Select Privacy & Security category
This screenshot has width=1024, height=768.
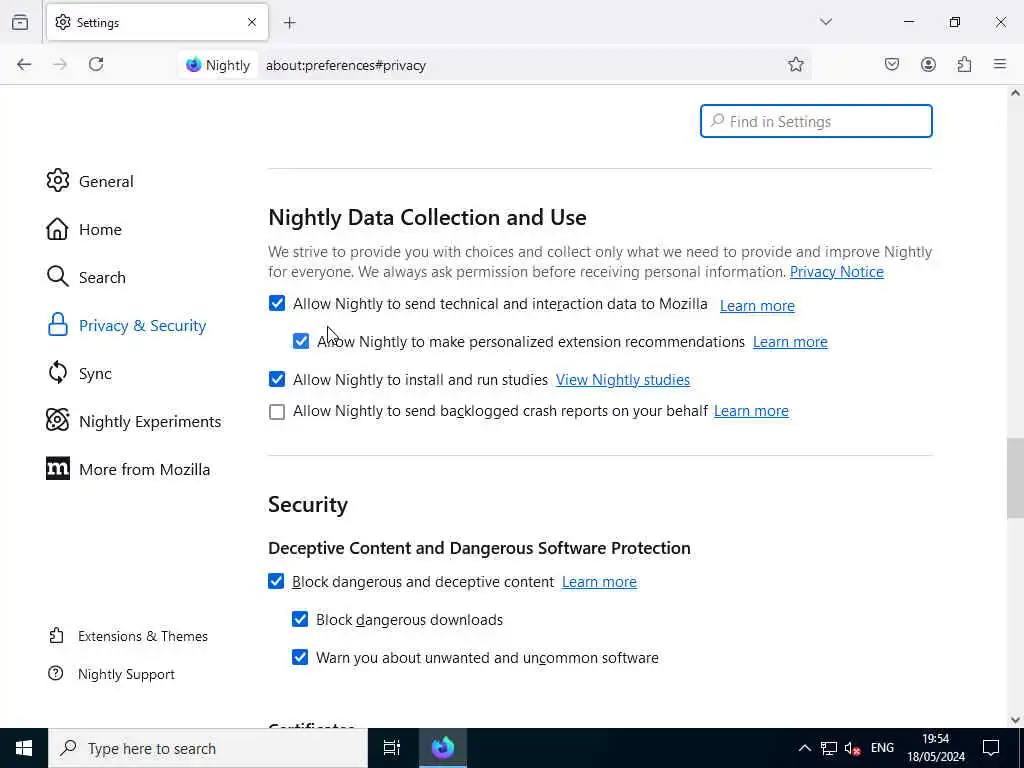(127, 325)
